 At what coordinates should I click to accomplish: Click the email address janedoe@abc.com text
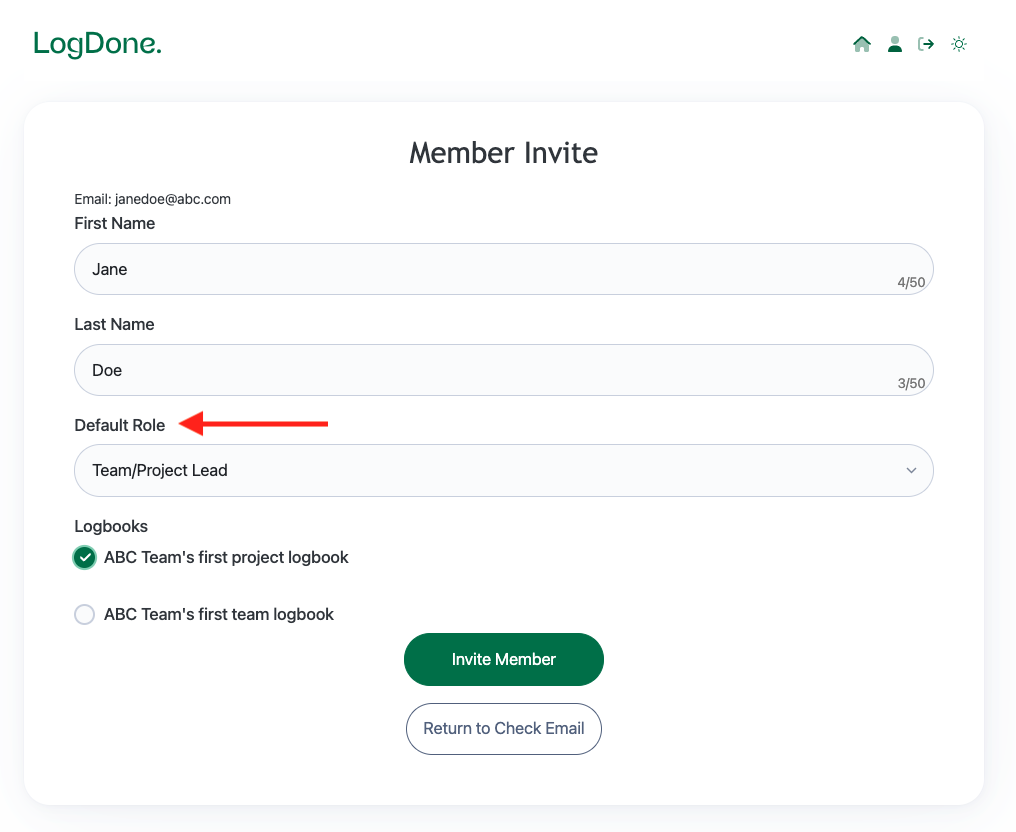tap(173, 199)
